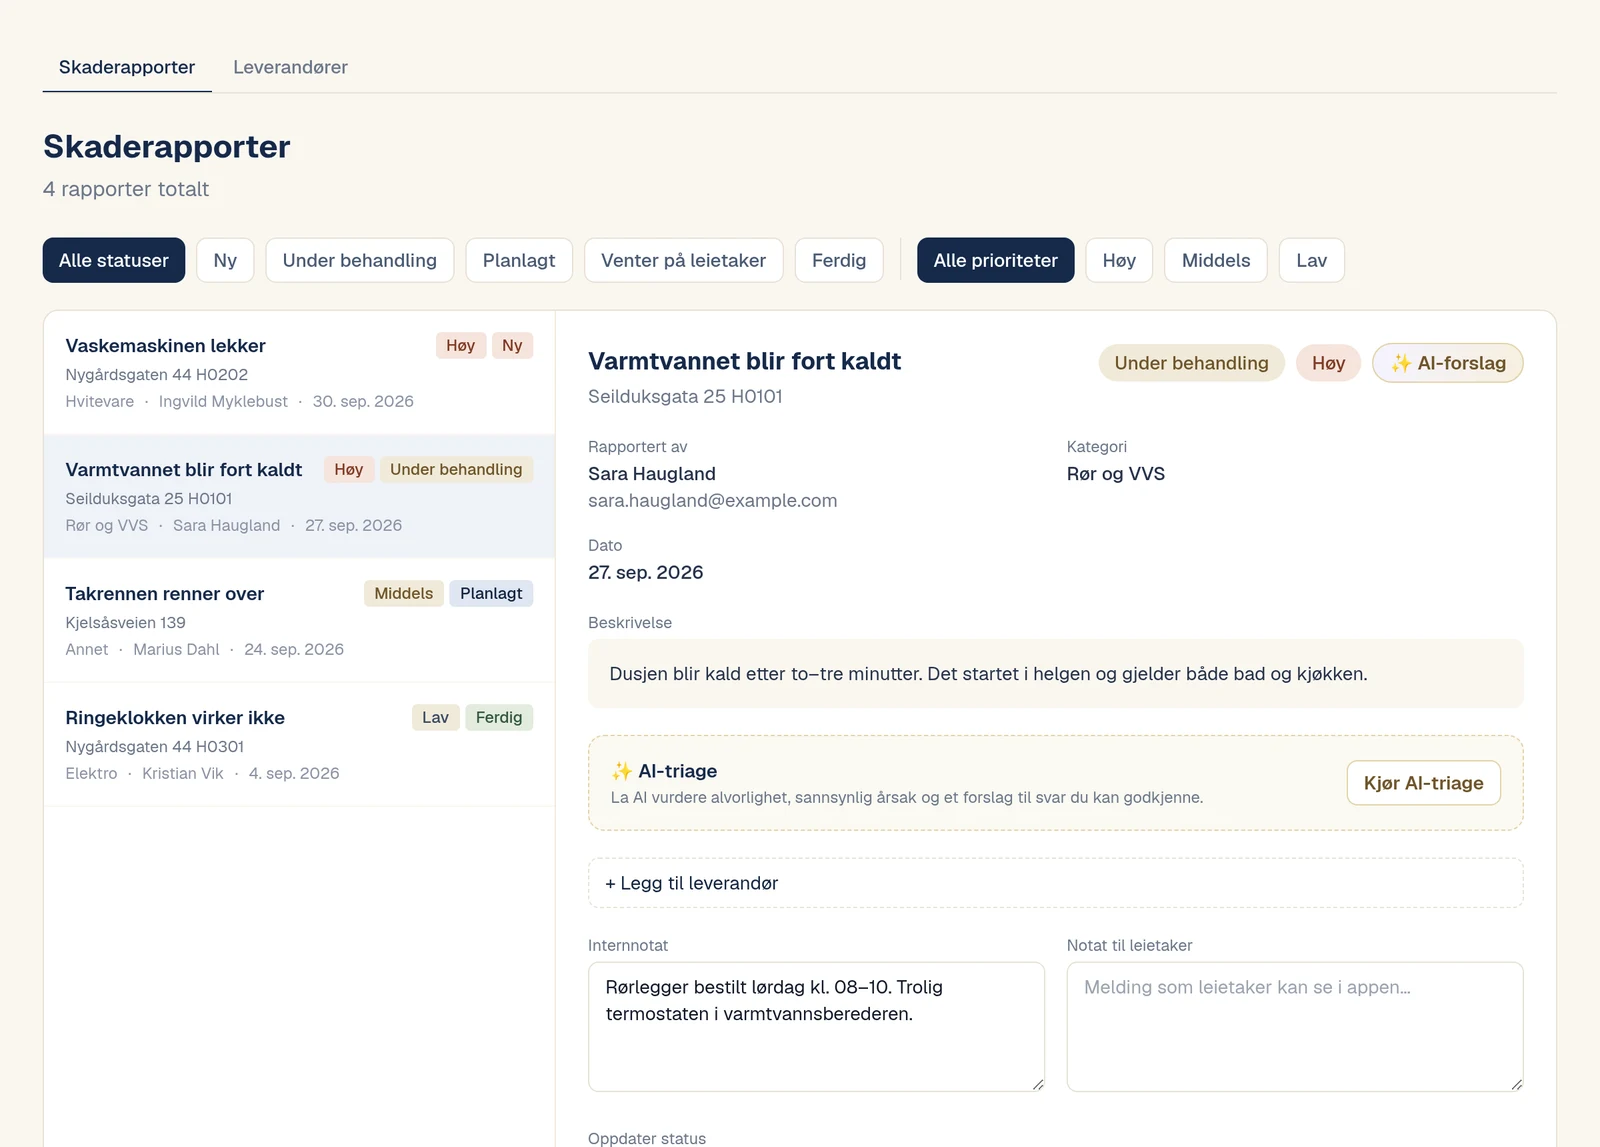Click the address Kjelsåsveien 139

126,622
